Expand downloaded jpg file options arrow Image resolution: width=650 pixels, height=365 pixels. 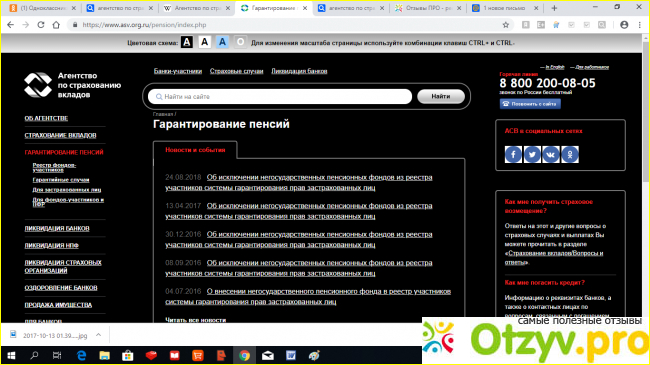click(x=98, y=335)
